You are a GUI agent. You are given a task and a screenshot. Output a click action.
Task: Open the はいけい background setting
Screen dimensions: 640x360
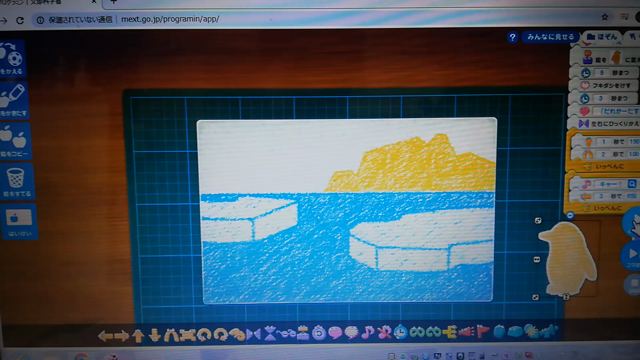click(19, 222)
